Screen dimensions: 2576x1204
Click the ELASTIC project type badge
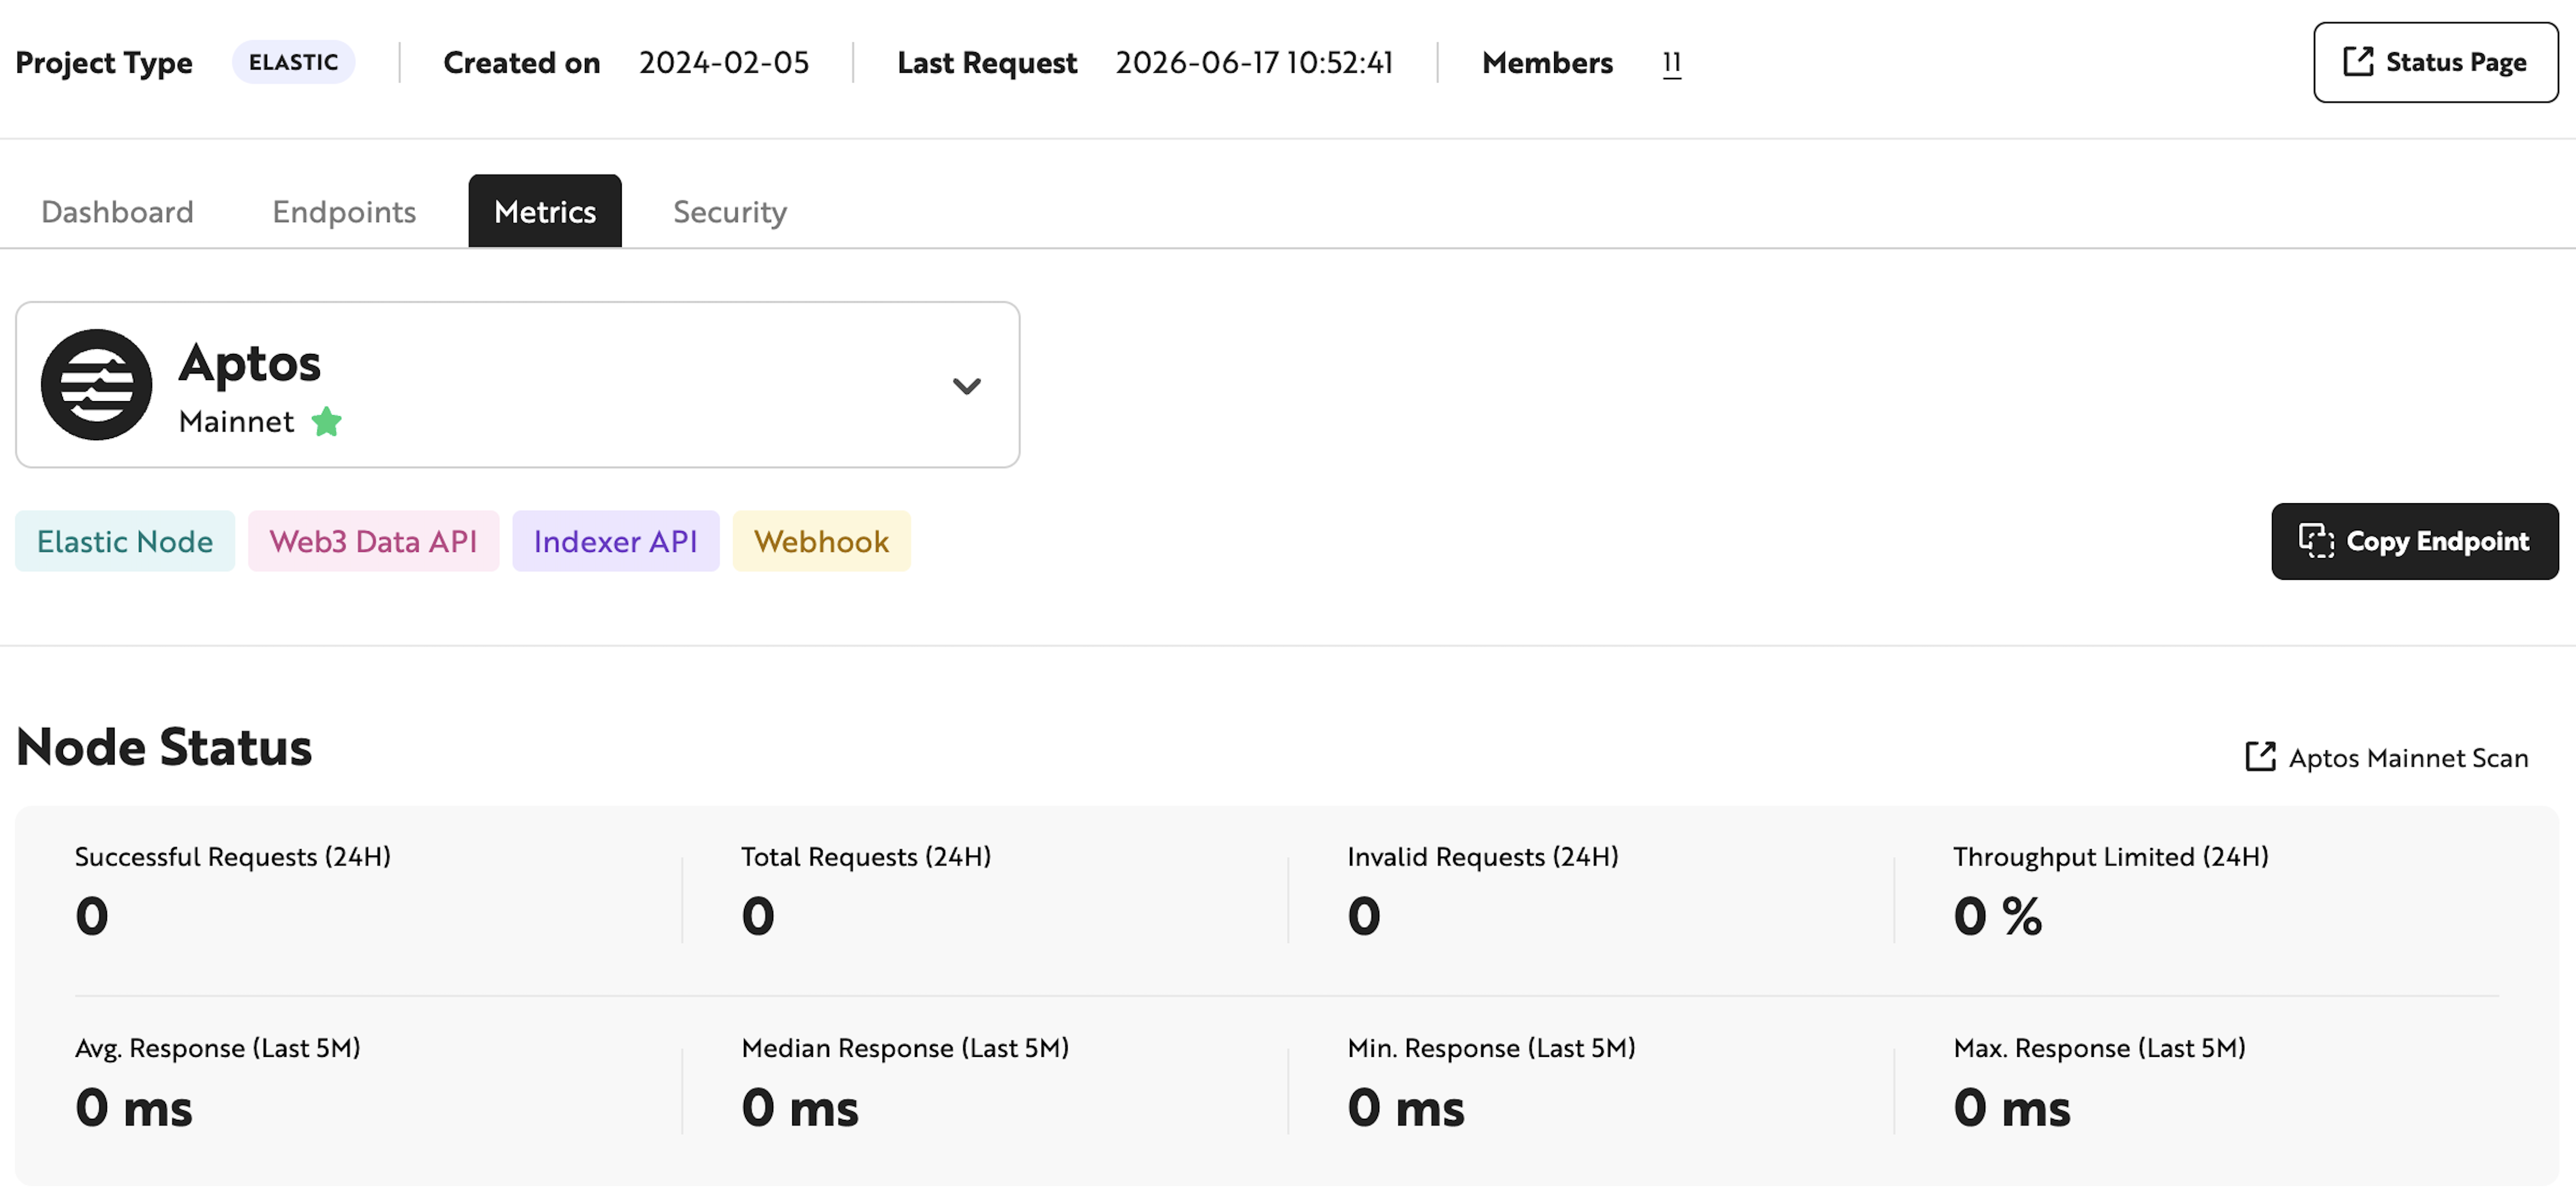point(293,62)
